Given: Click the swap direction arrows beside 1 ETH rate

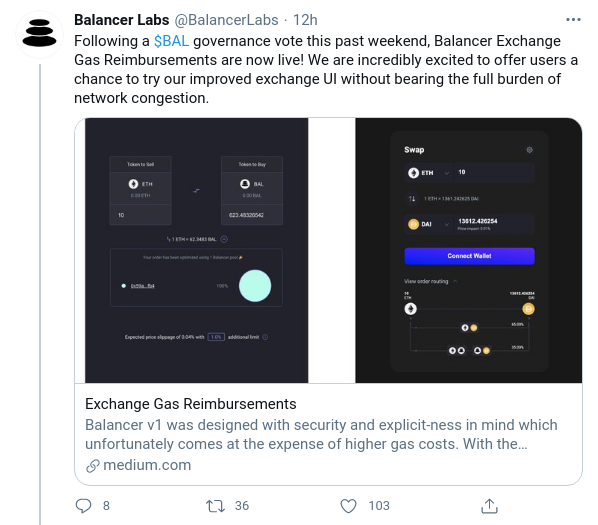Looking at the screenshot, I should 412,198.
